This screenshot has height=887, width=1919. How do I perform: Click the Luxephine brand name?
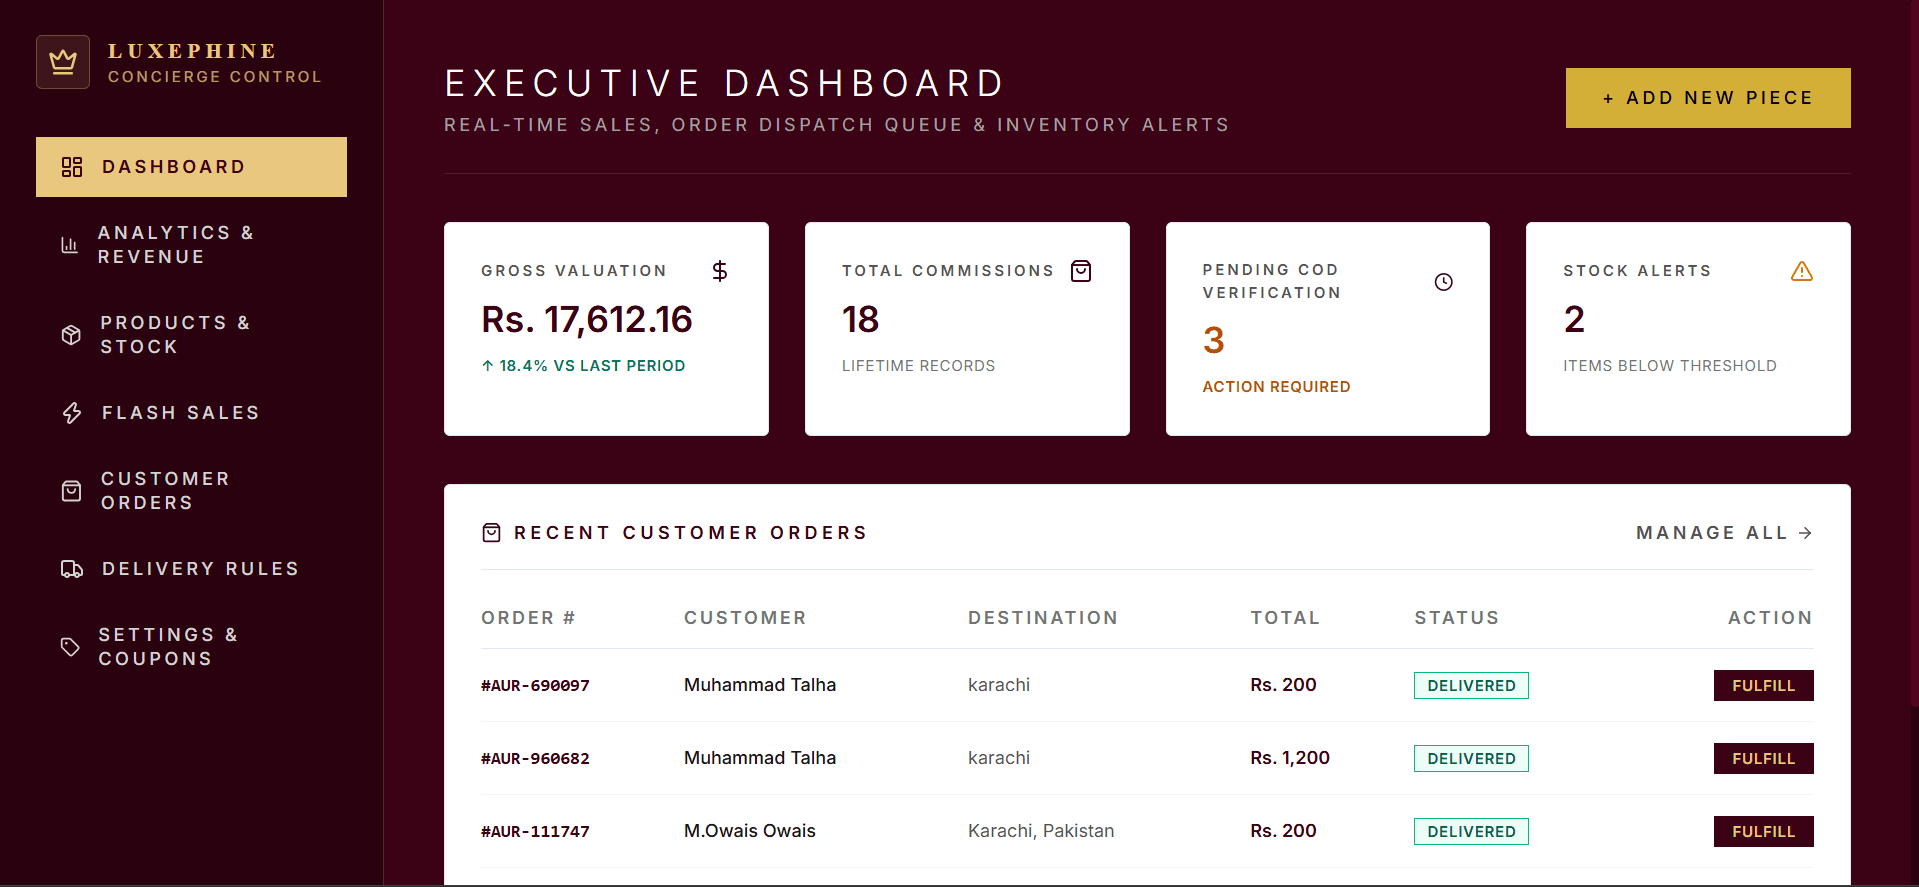click(192, 51)
